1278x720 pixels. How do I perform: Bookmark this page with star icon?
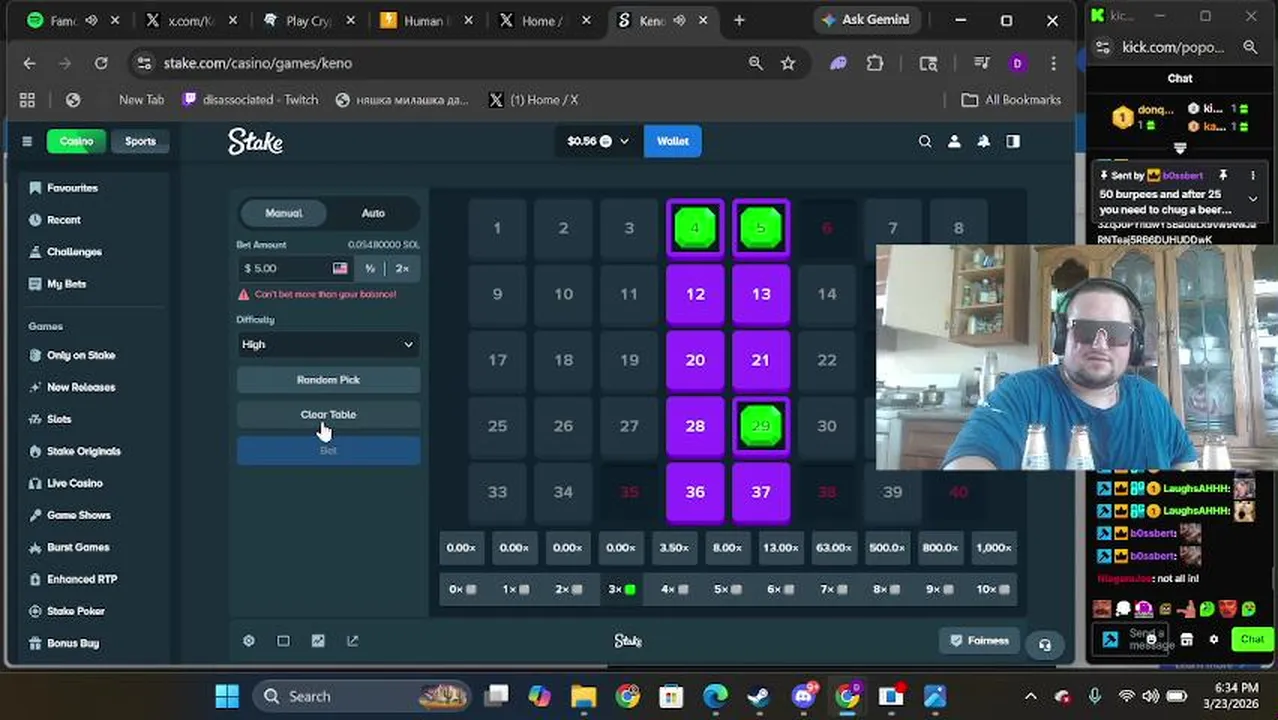point(788,63)
